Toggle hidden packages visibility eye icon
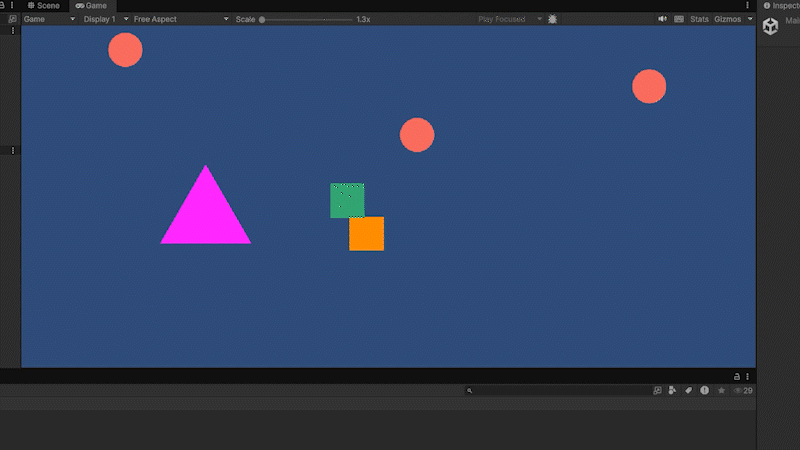Viewport: 800px width, 450px height. [743, 390]
